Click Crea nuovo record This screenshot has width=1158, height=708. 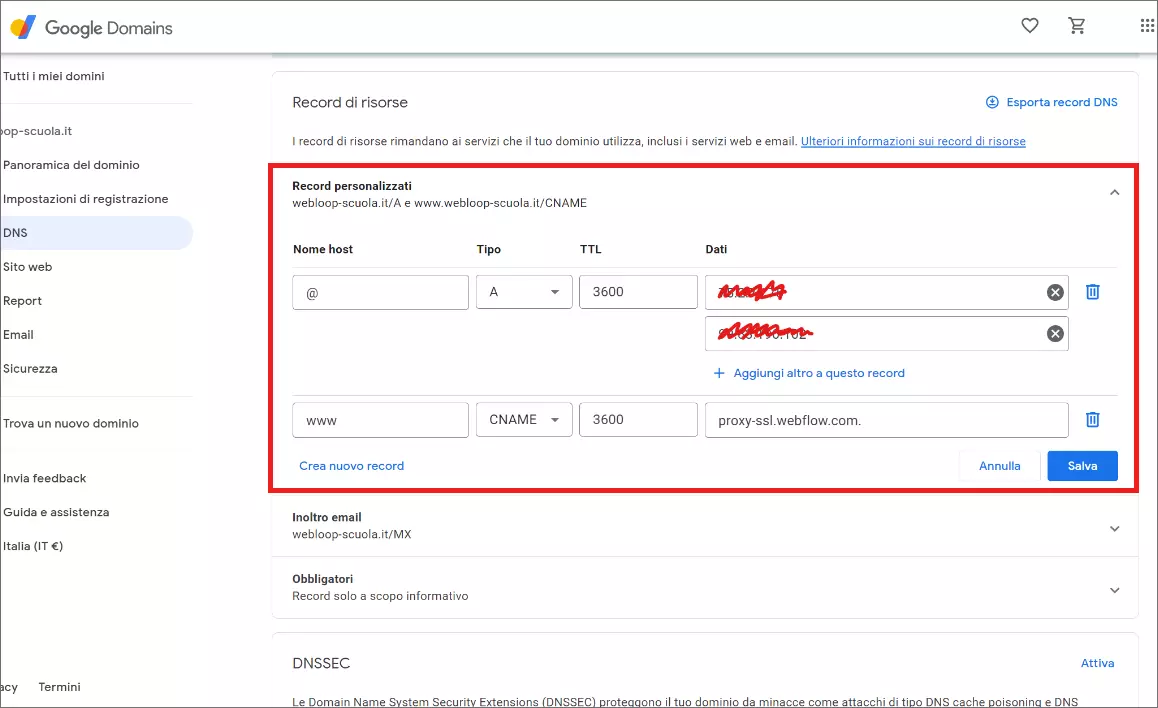pos(352,466)
